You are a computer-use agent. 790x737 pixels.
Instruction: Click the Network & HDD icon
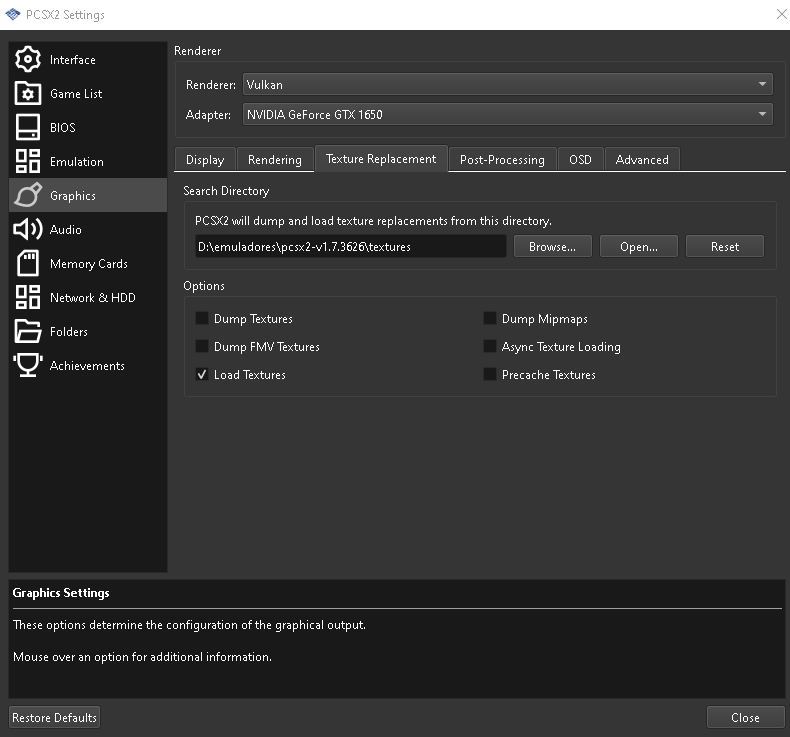pyautogui.click(x=28, y=297)
